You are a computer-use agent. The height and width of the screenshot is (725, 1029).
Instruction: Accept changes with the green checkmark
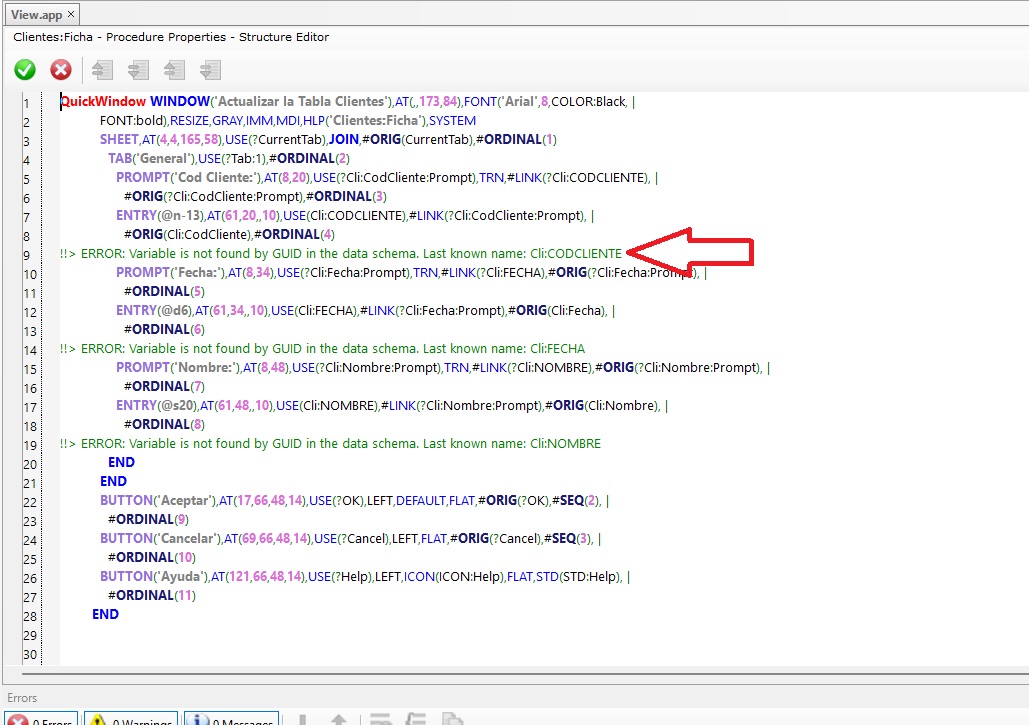25,70
